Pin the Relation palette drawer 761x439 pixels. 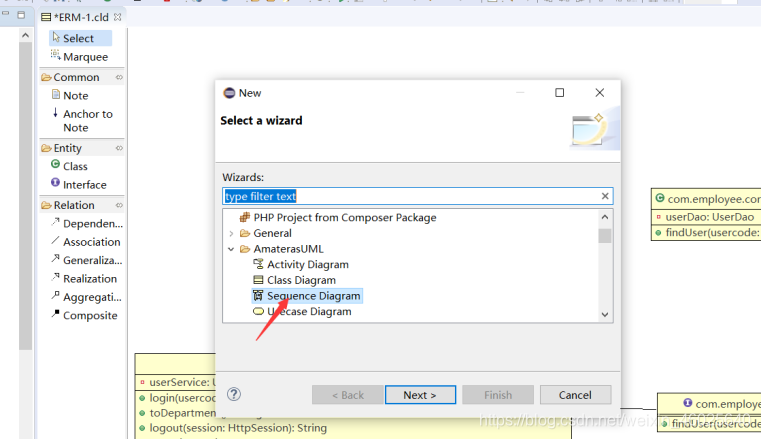click(x=119, y=205)
